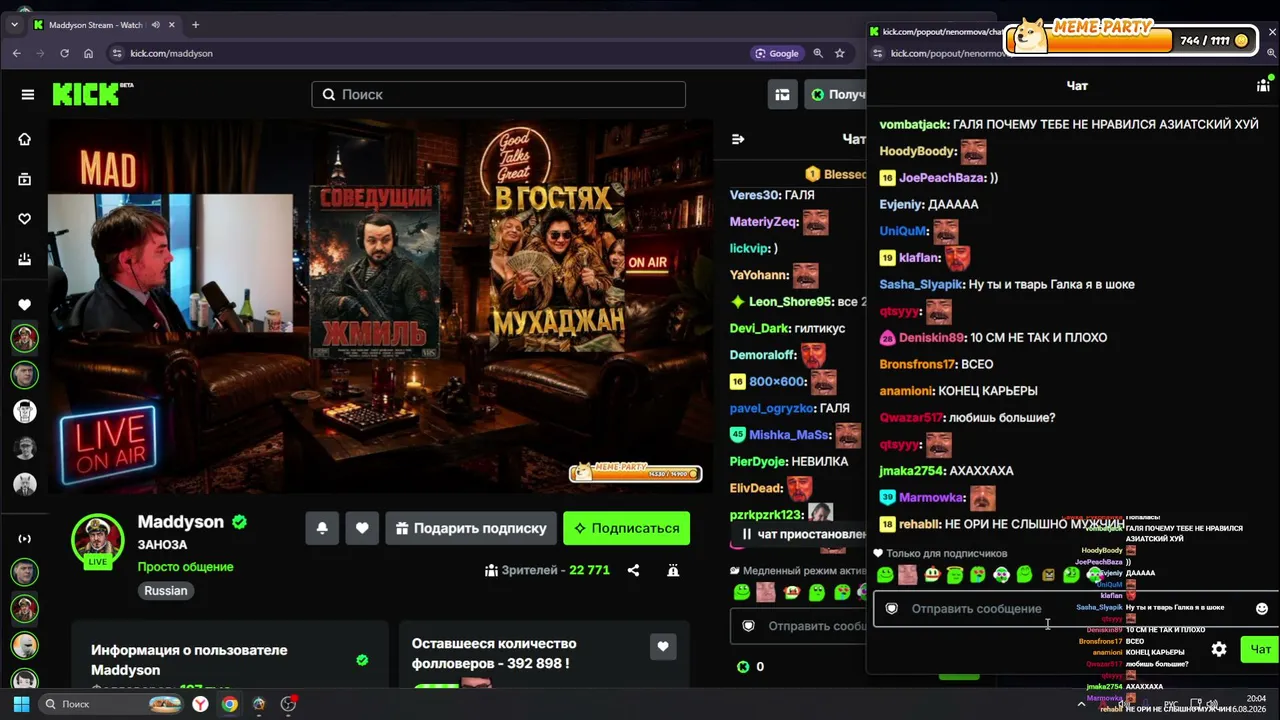The image size is (1280, 720).
Task: Open the Yandex browser taskbar icon
Action: click(x=201, y=704)
